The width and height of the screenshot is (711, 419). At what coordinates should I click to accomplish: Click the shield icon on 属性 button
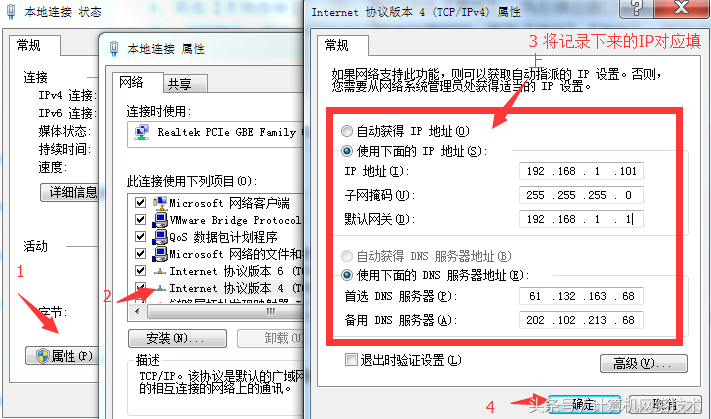43,356
